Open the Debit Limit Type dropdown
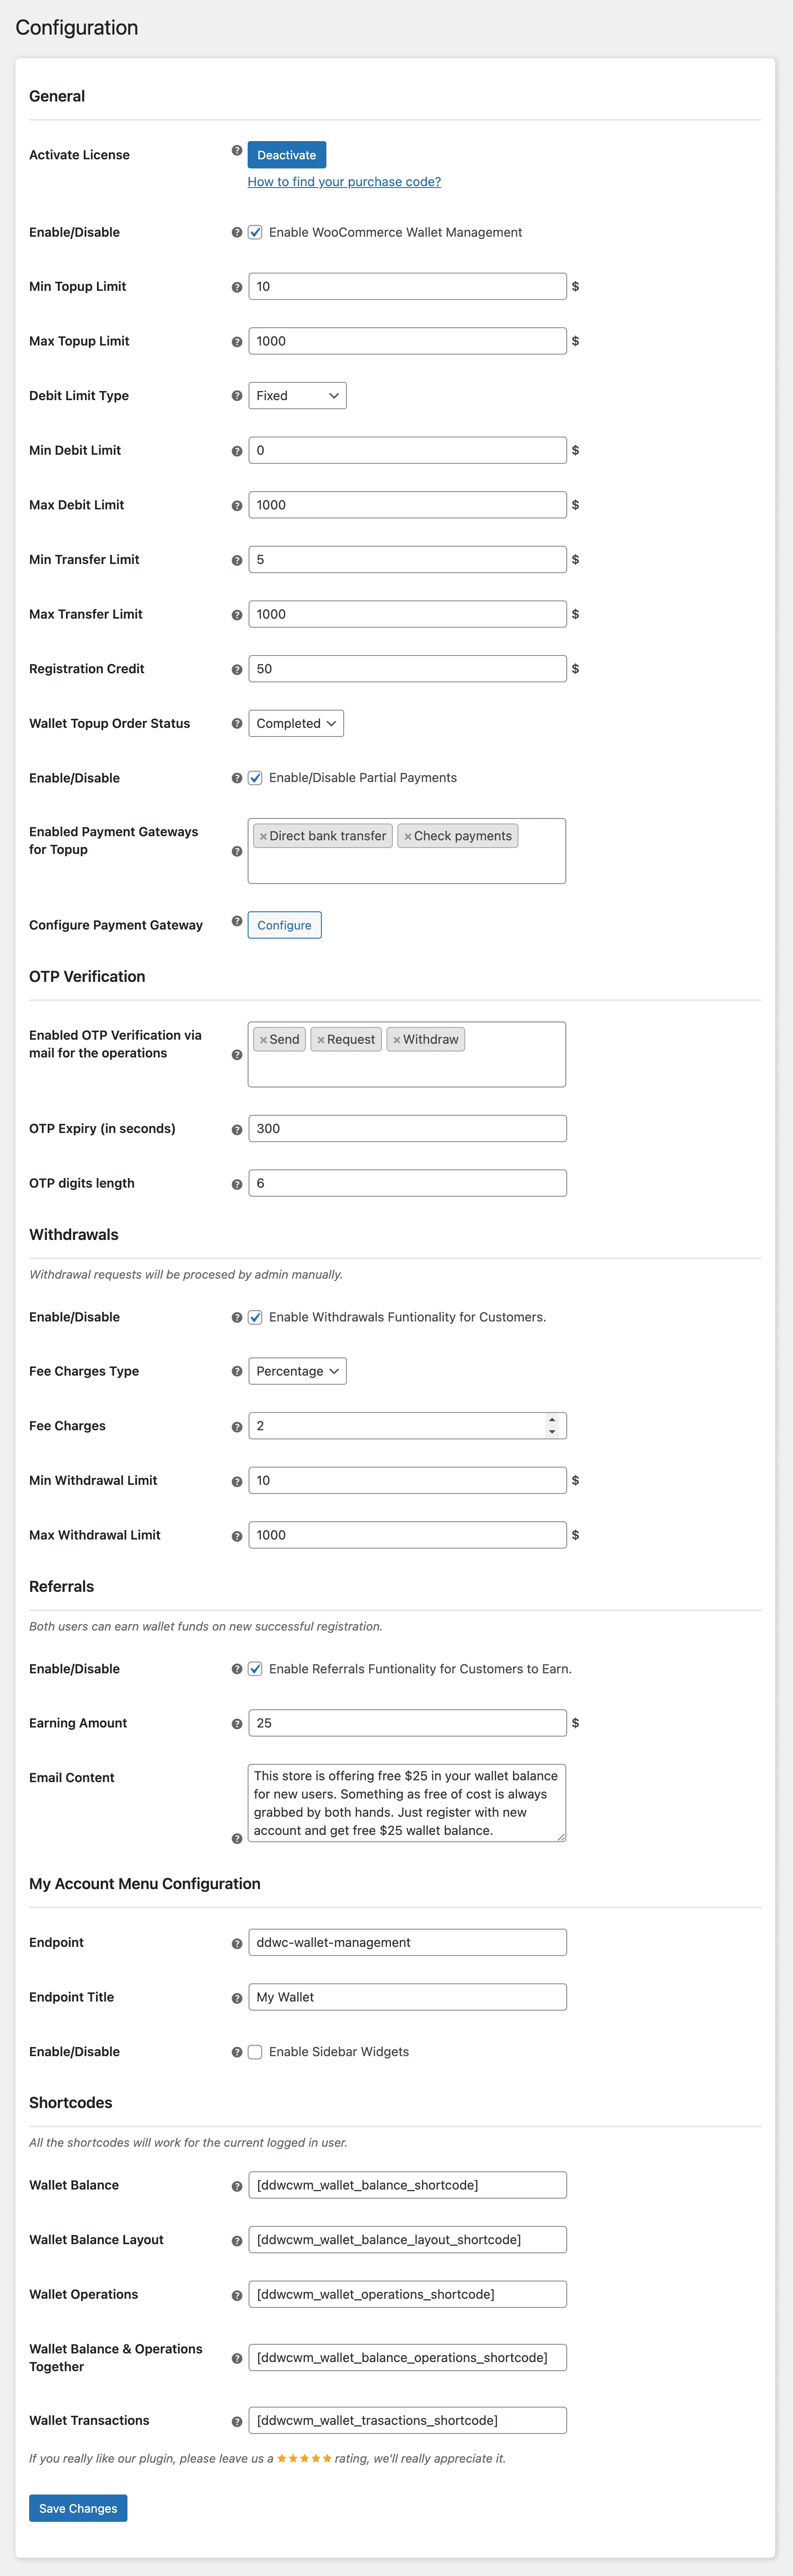Screen dimensions: 793x2576 tap(297, 395)
